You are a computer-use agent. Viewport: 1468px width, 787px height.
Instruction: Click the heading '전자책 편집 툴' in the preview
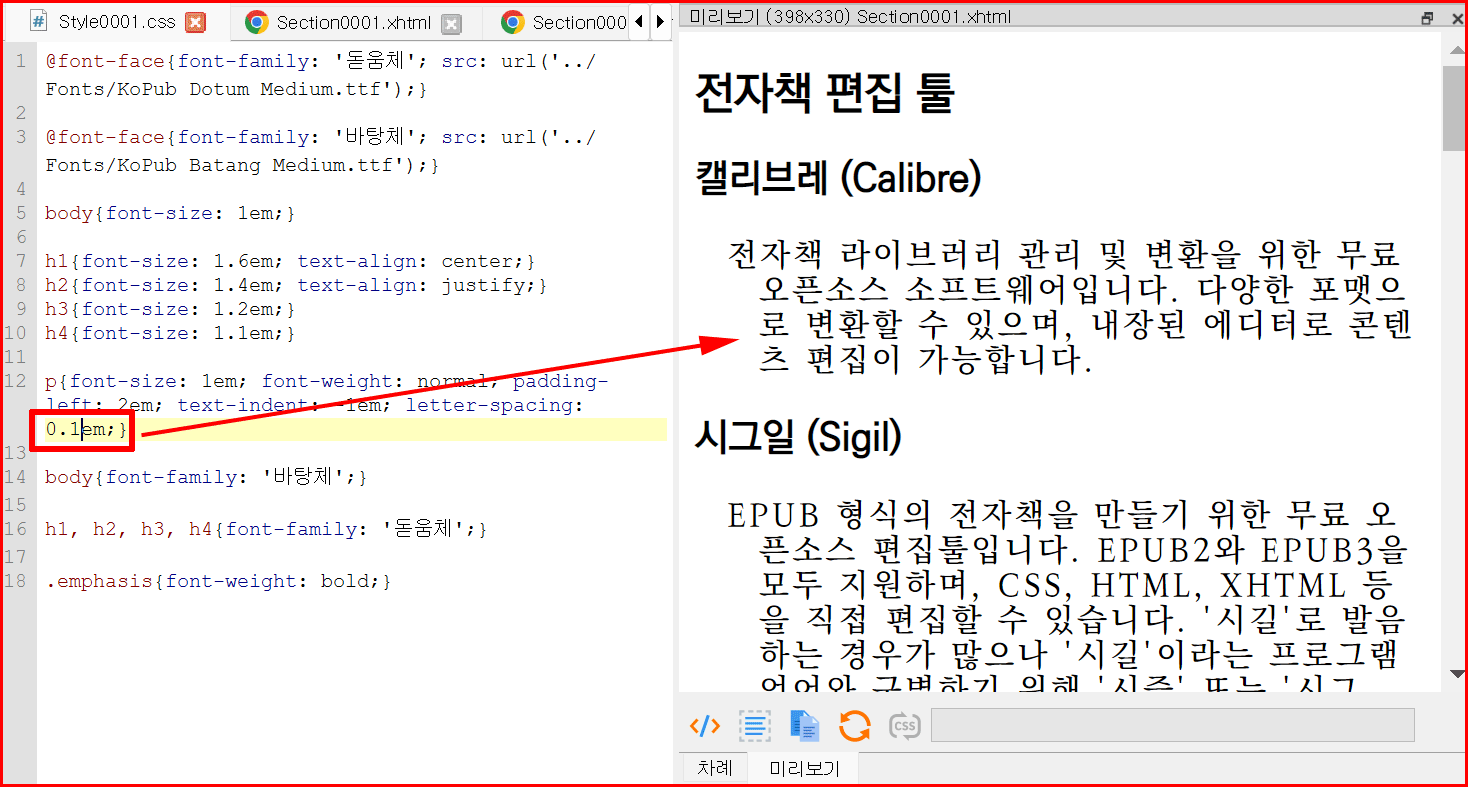click(x=825, y=93)
